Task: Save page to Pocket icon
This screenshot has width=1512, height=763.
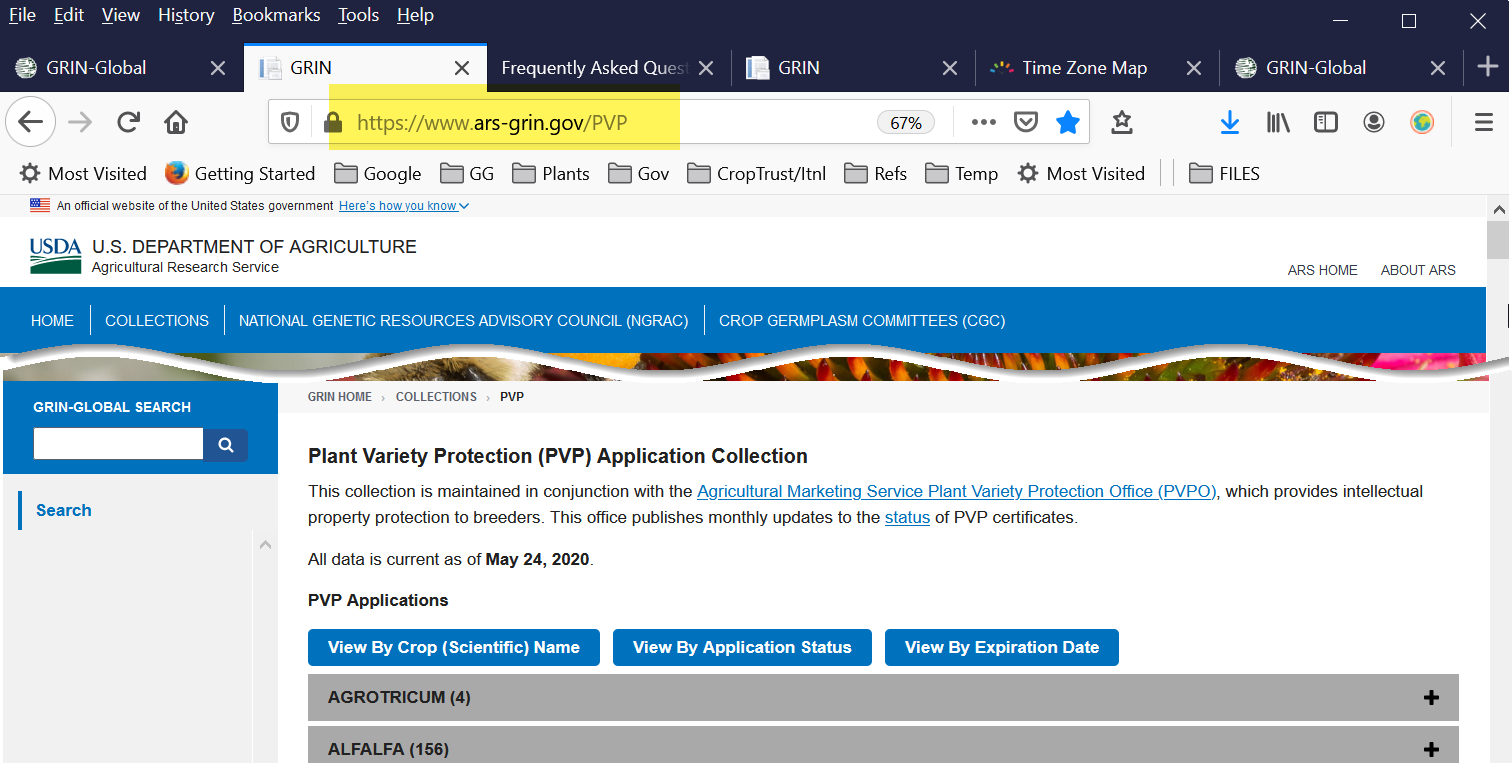Action: pos(1026,122)
